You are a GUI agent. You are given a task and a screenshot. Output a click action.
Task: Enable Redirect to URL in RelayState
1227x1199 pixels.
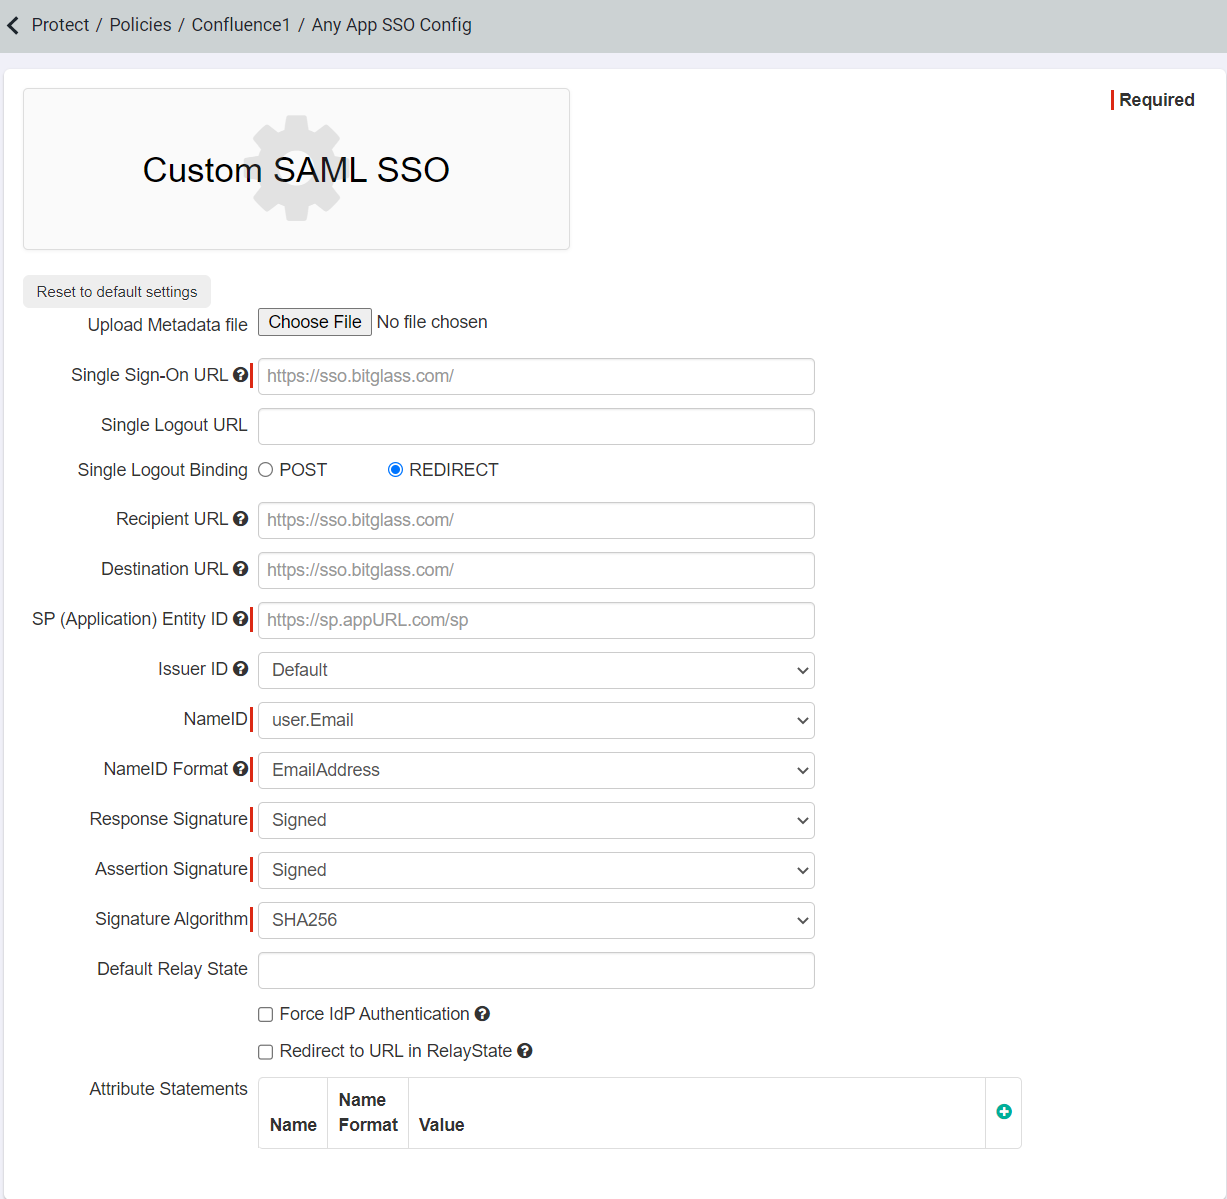coord(265,1051)
